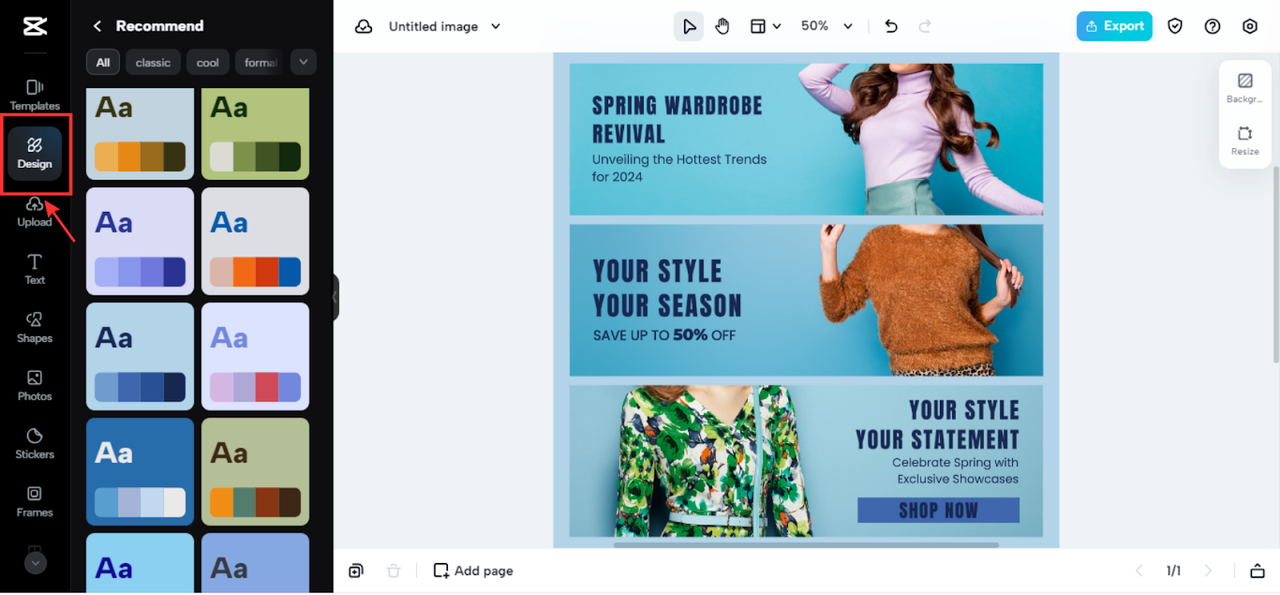Viewport: 1280px width, 595px height.
Task: Apply the orange-brown palette theme card
Action: tap(140, 134)
